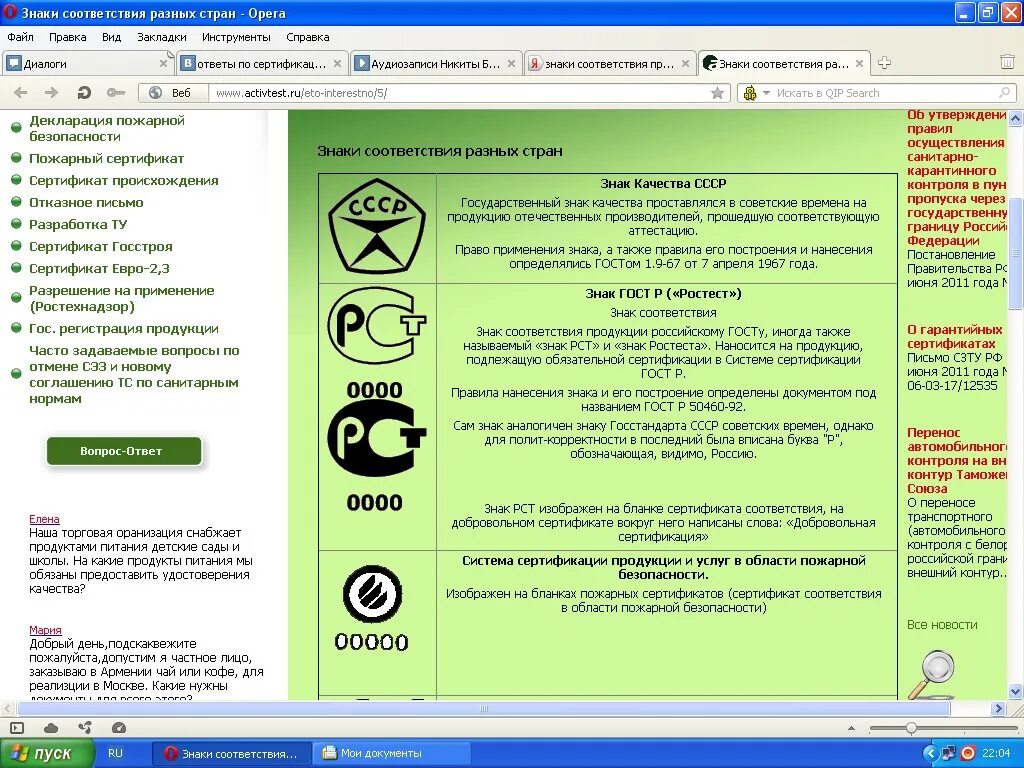The width and height of the screenshot is (1024, 768).
Task: Switch to the знаки соответствия пр Yandex tab
Action: (609, 63)
